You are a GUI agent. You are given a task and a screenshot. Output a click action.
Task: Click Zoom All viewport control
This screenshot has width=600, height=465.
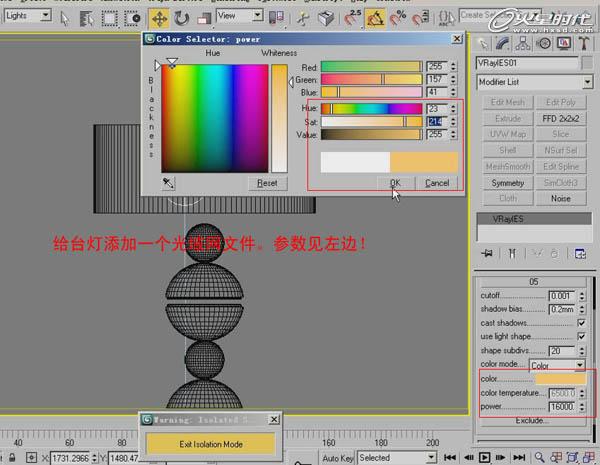pyautogui.click(x=556, y=457)
